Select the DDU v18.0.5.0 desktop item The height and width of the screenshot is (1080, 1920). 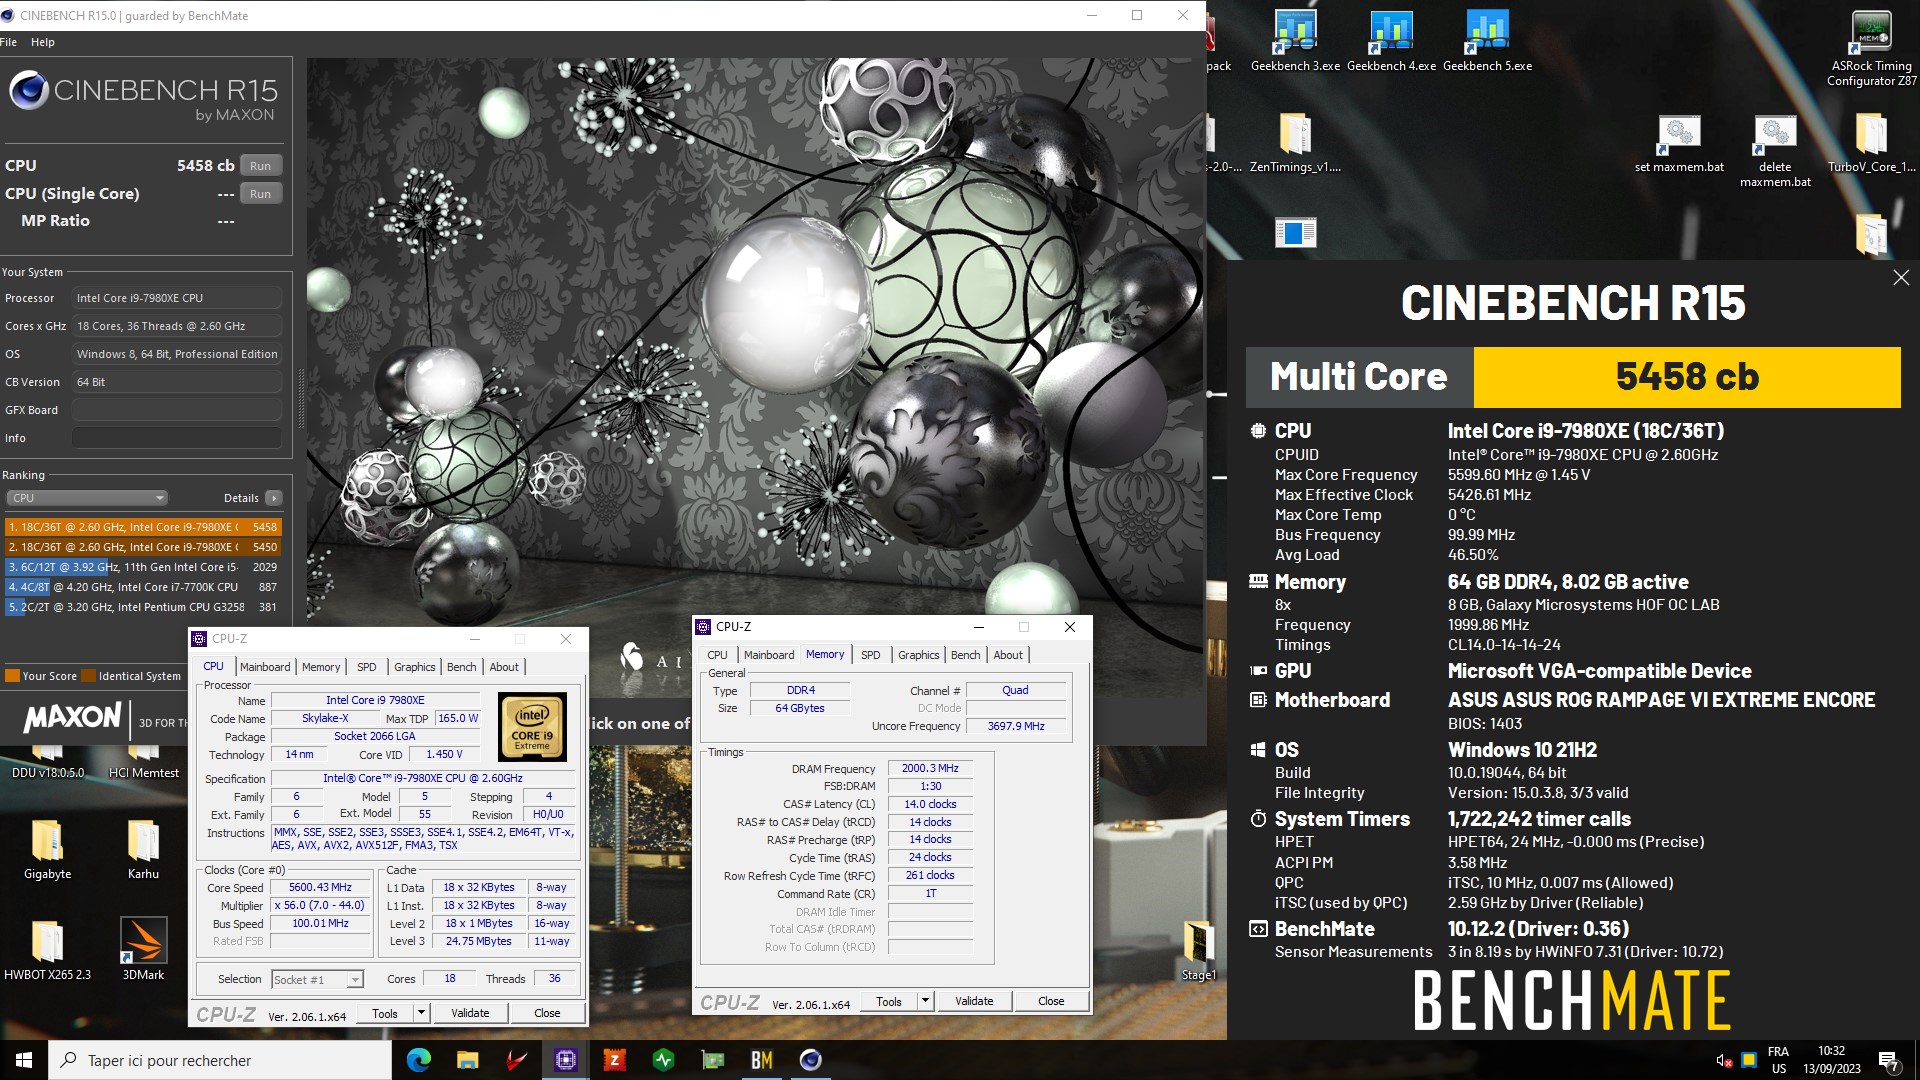pyautogui.click(x=47, y=762)
